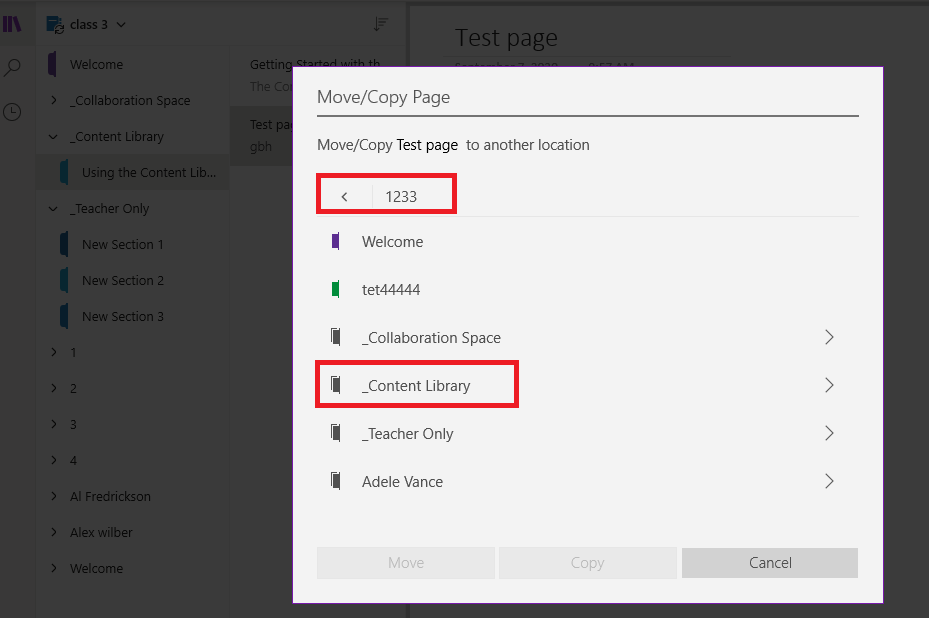Expand section group 4 in sidebar

54,460
